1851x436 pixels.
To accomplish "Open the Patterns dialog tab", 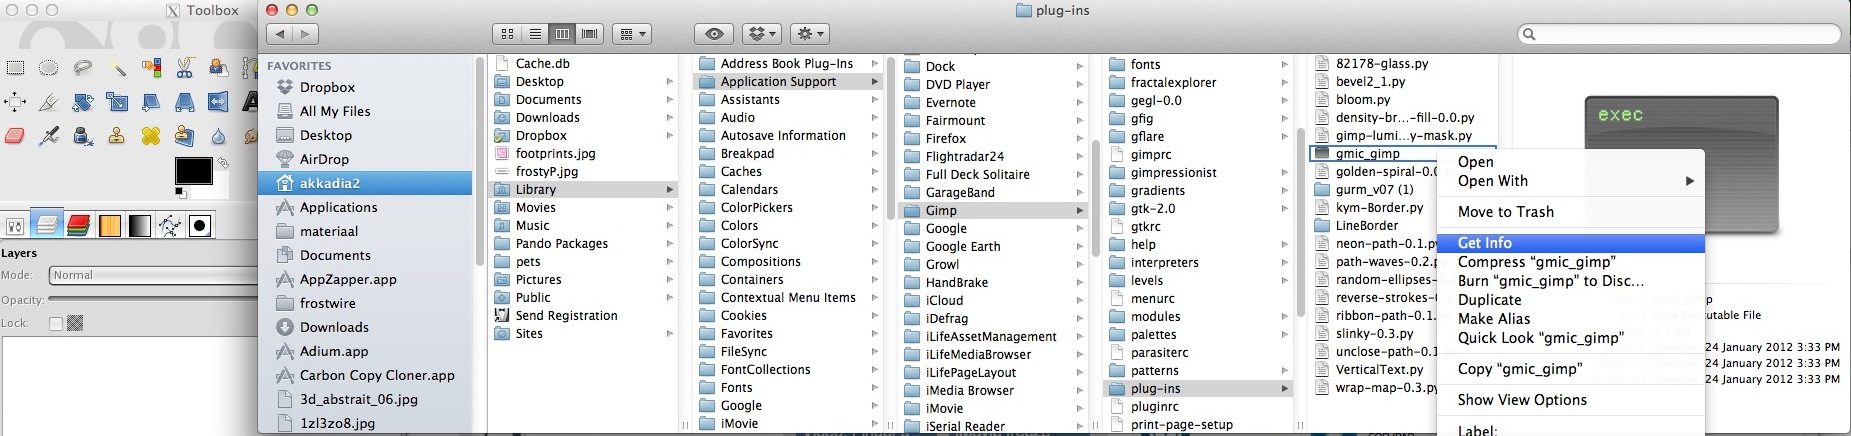I will tap(109, 226).
